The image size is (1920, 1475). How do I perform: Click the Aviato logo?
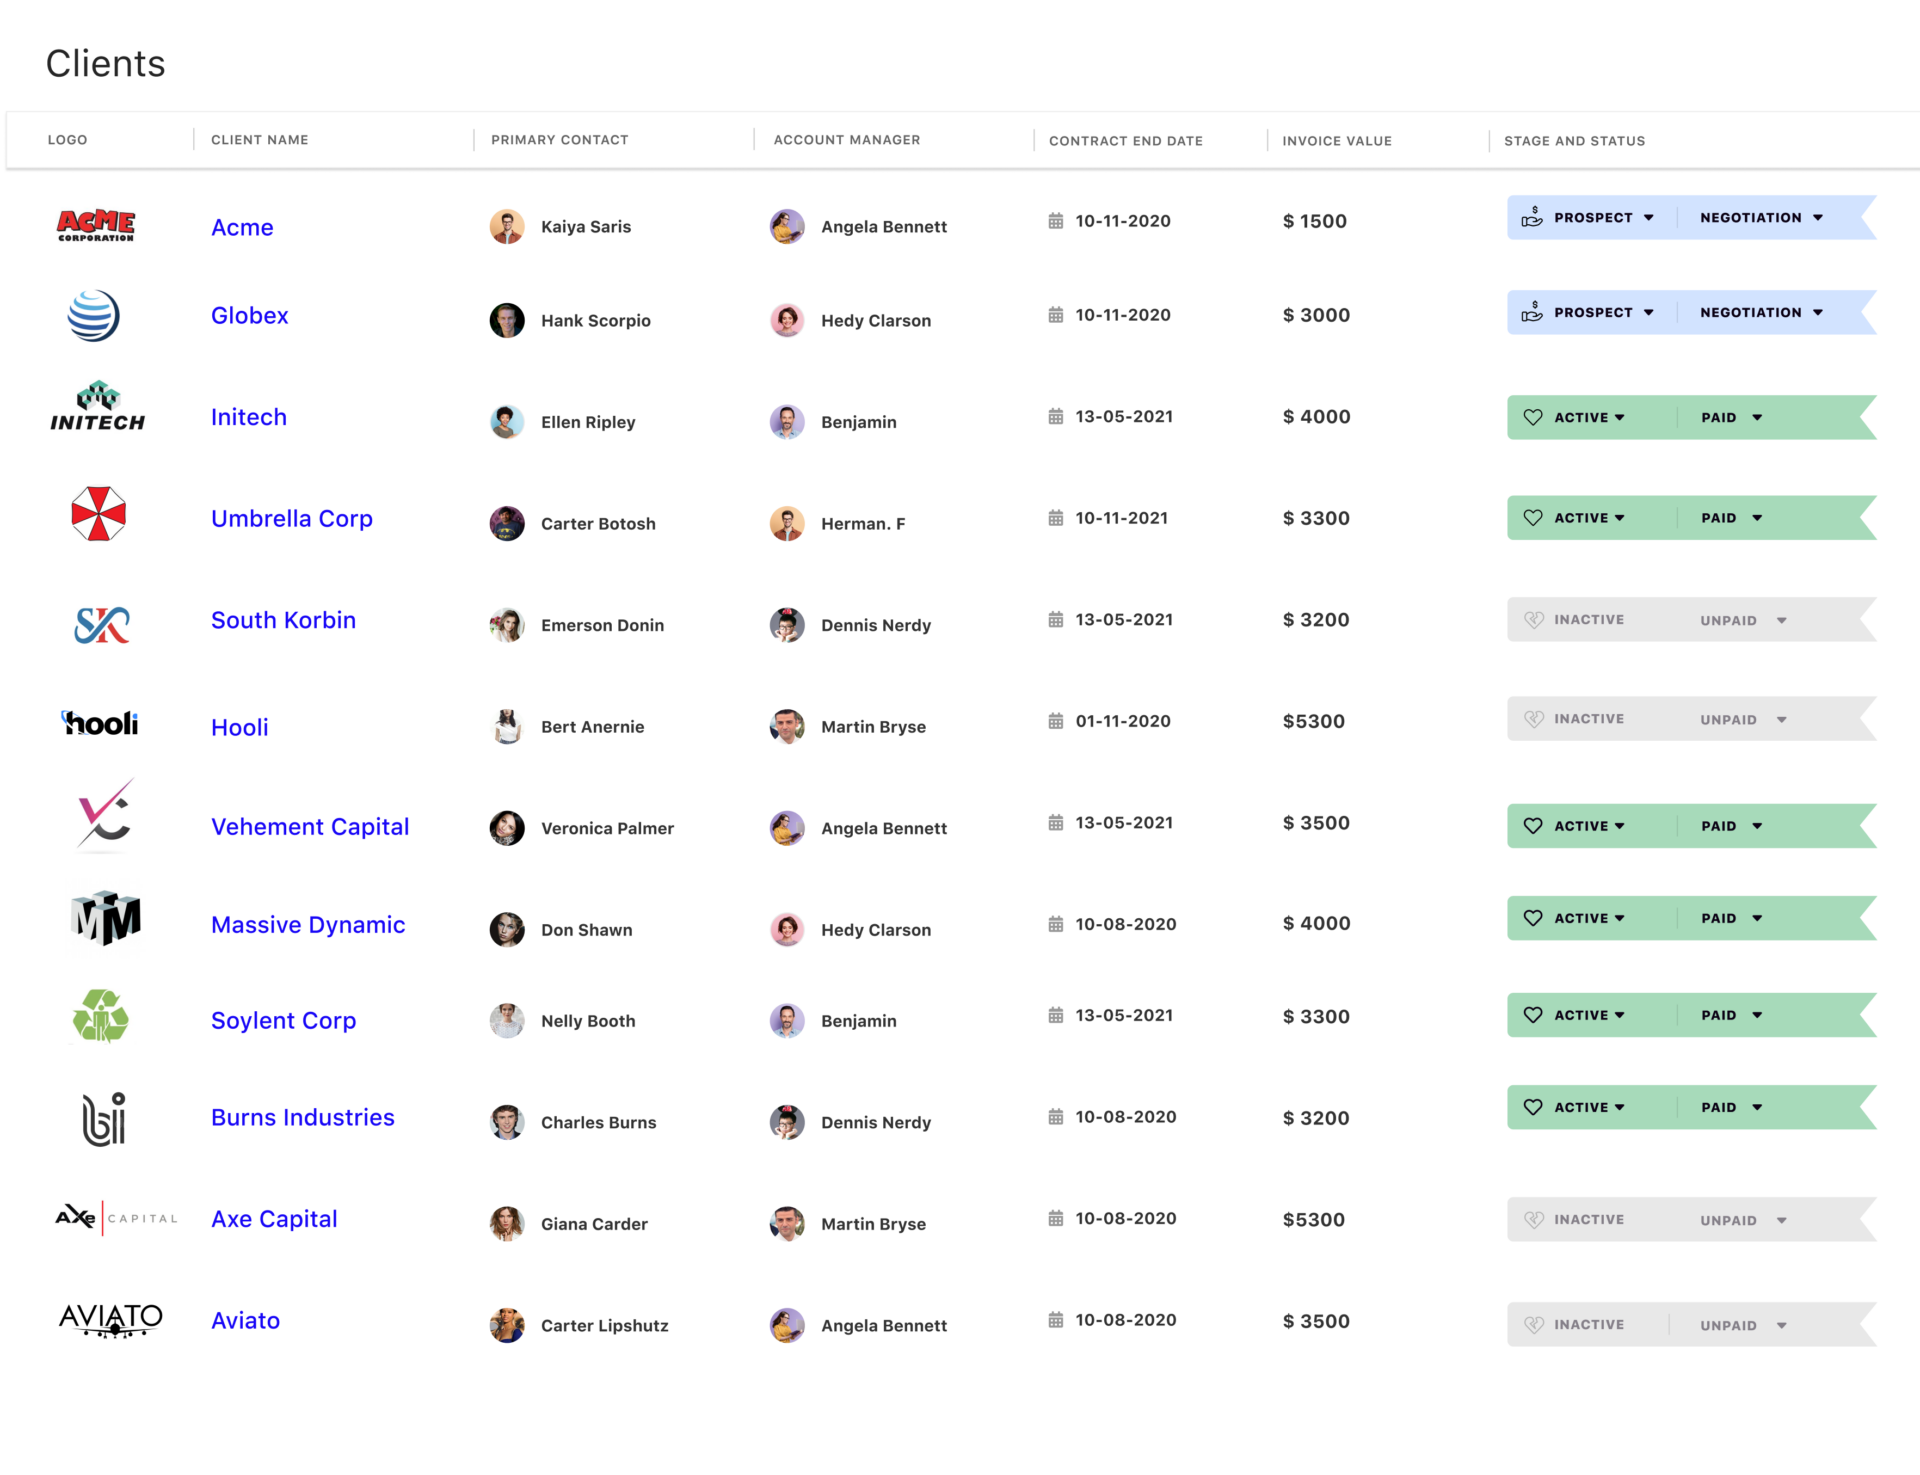[x=110, y=1320]
